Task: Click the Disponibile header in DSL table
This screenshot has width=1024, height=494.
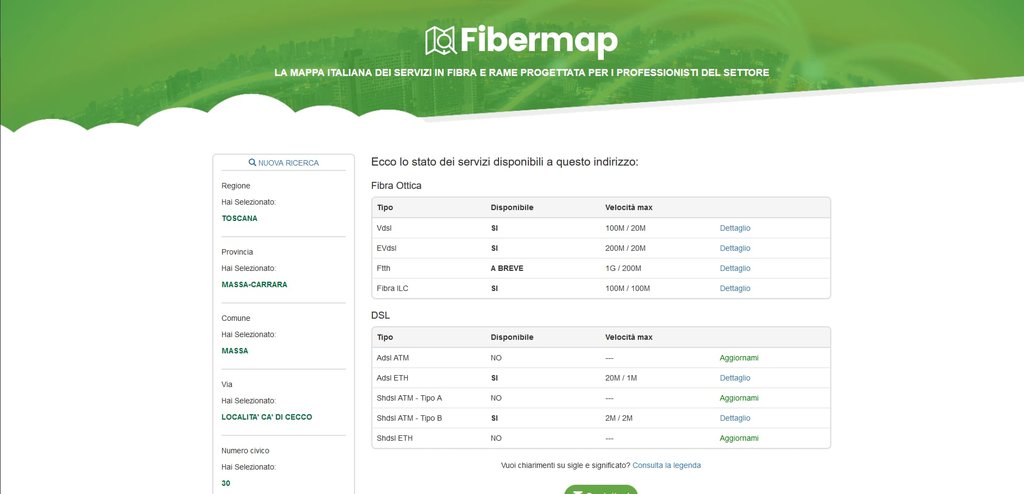Action: (x=512, y=337)
